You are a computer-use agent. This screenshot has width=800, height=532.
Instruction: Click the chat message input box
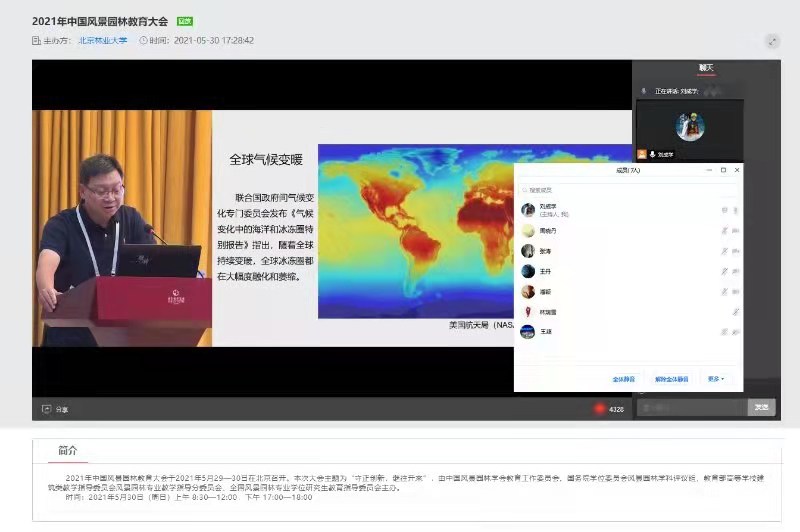(x=692, y=408)
